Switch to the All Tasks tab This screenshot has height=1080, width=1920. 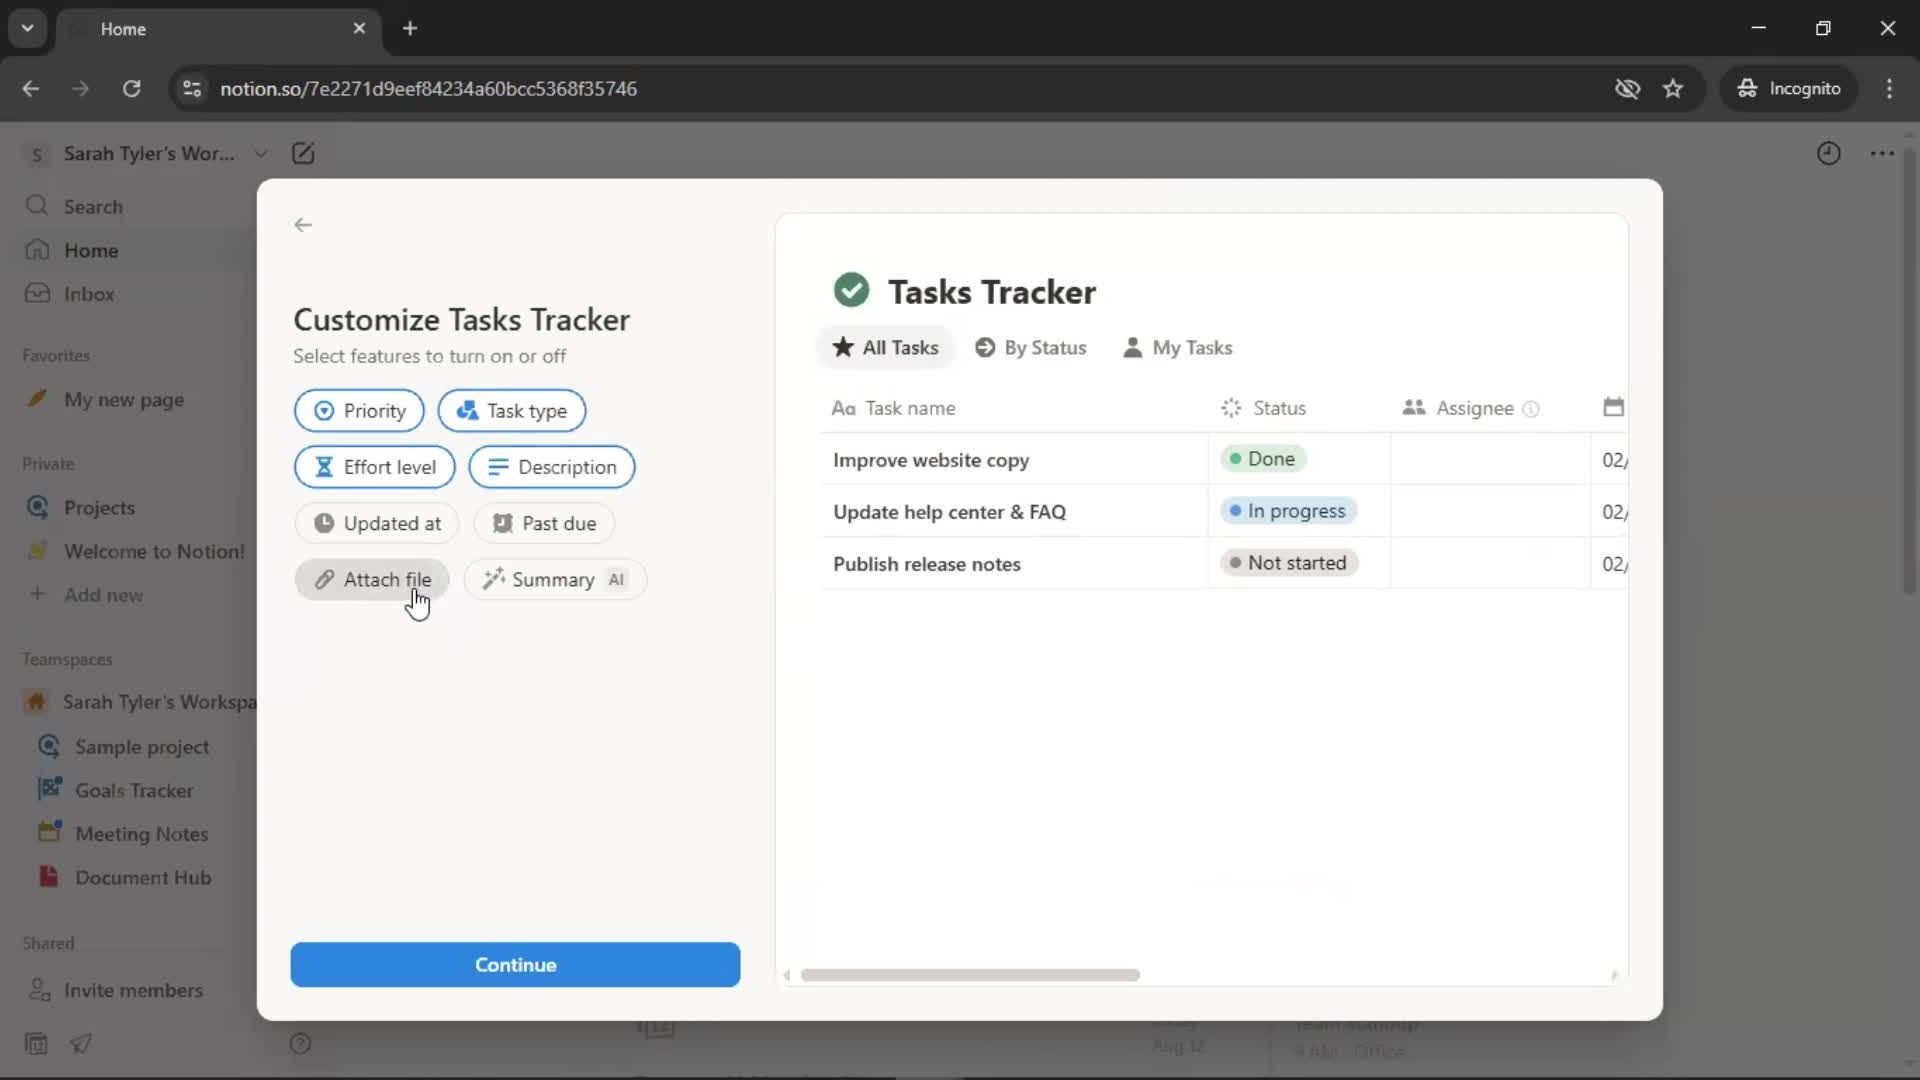click(x=885, y=348)
